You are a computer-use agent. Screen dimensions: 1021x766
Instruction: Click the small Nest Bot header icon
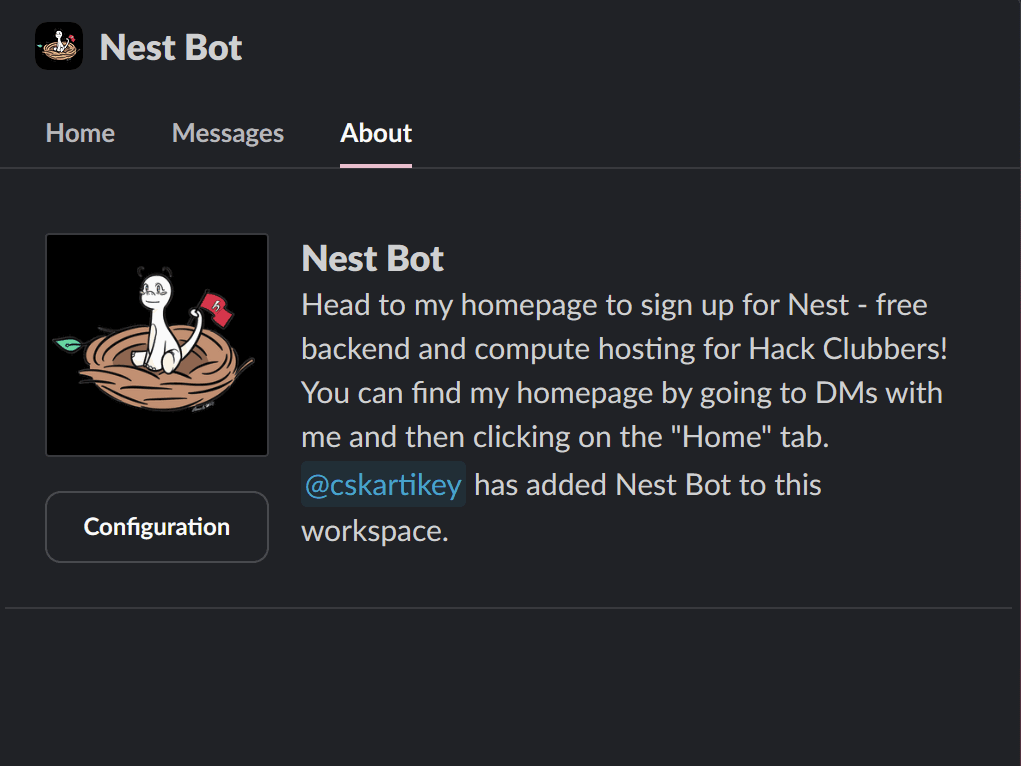[59, 46]
